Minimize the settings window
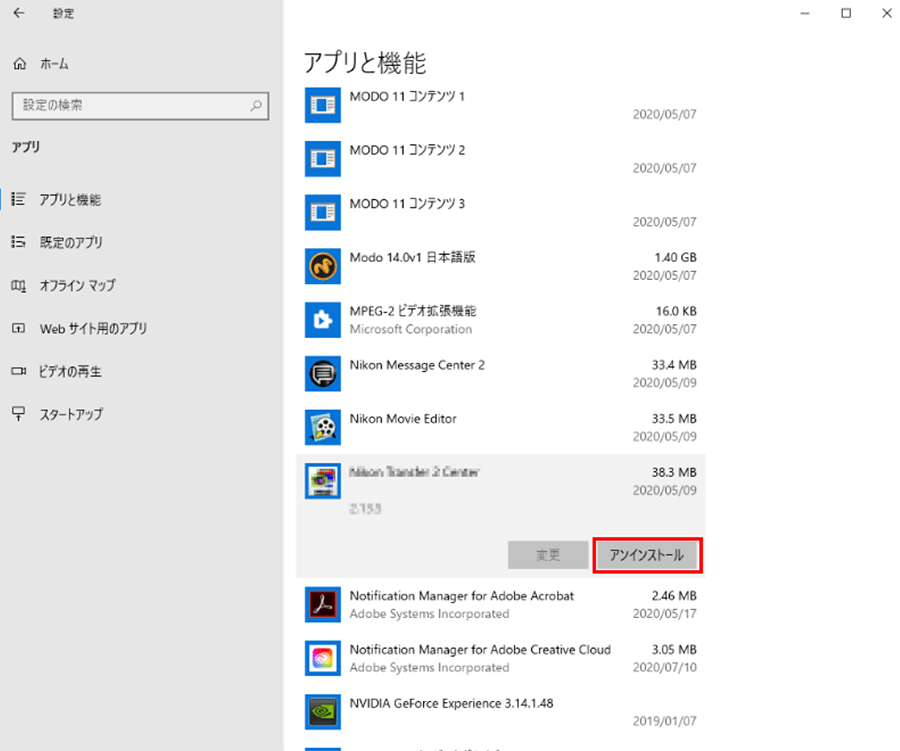This screenshot has height=751, width=900. (x=805, y=13)
